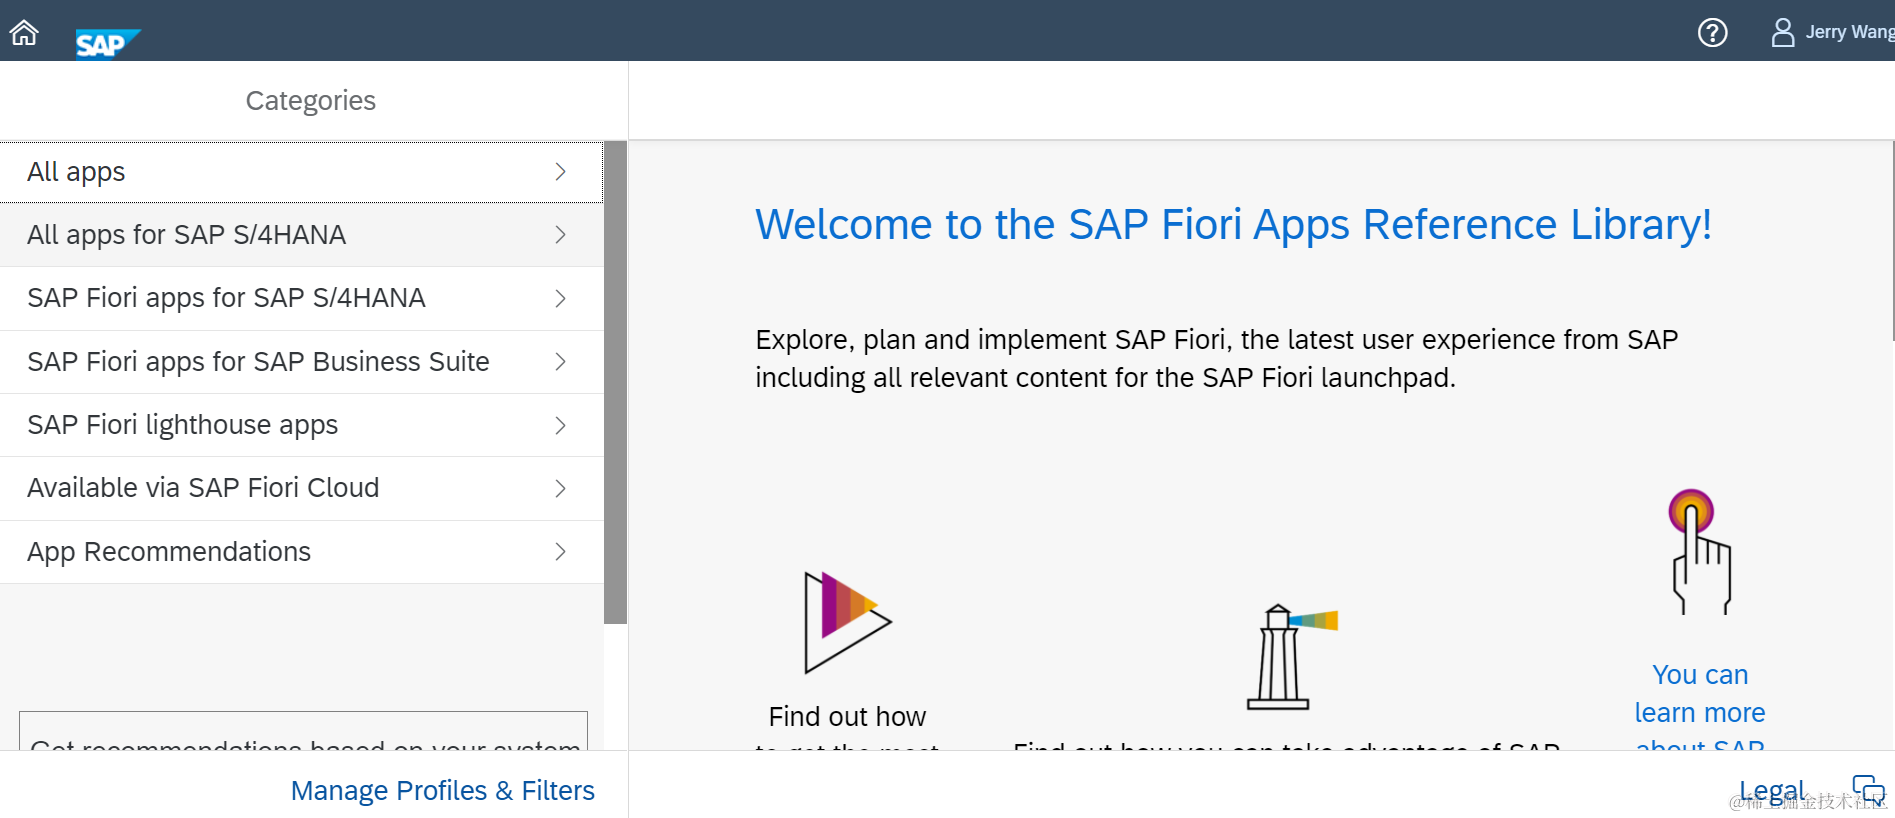Open the Jerry Wang user profile icon
1895x818 pixels.
pos(1782,33)
